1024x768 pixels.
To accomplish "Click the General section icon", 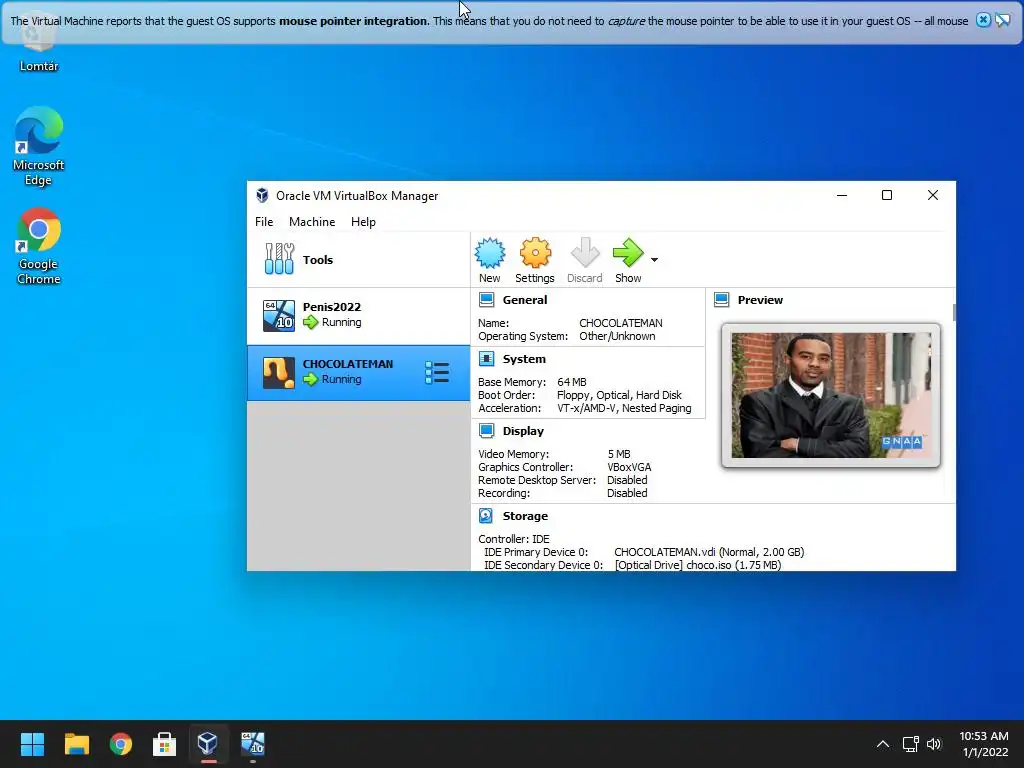I will 487,300.
